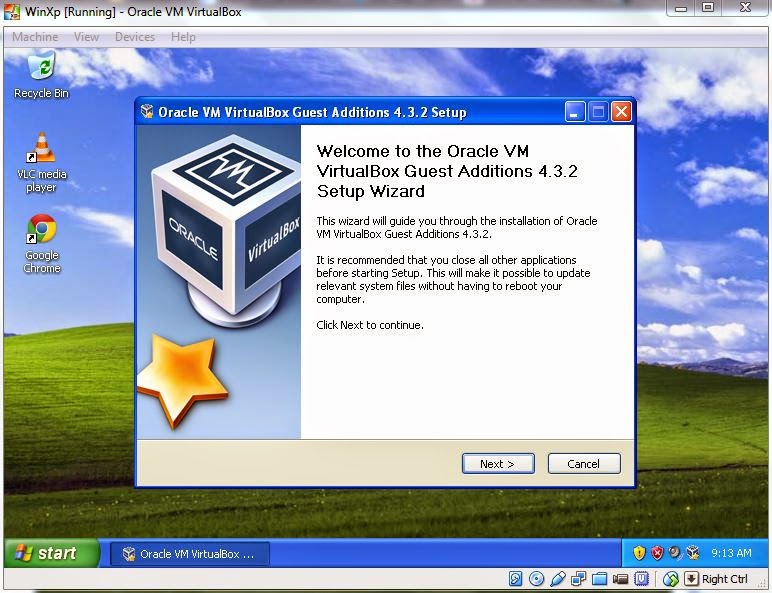Open the Help menu
The image size is (772, 593).
(183, 37)
